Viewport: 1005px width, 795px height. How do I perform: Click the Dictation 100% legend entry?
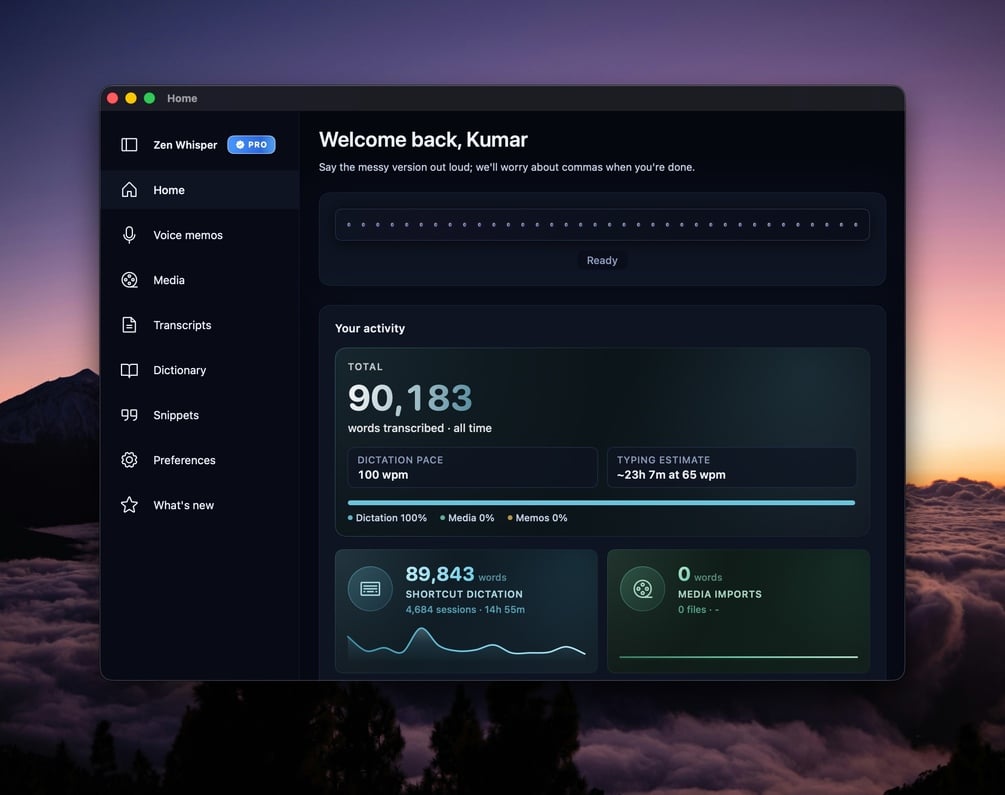[x=387, y=517]
